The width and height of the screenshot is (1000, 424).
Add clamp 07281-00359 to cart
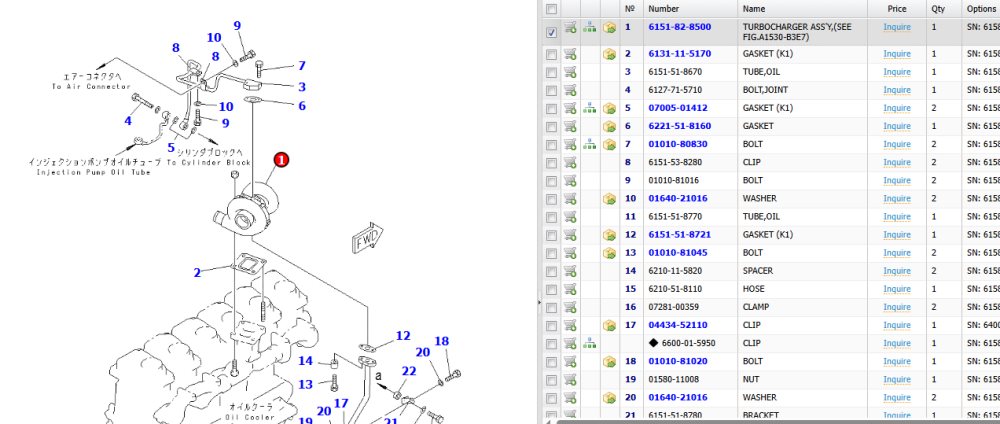point(570,307)
